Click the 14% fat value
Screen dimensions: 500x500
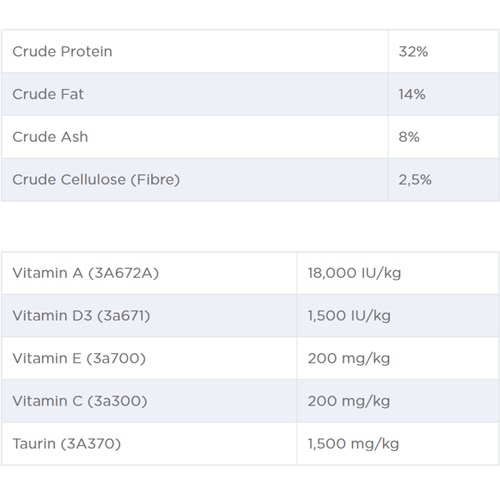[412, 94]
